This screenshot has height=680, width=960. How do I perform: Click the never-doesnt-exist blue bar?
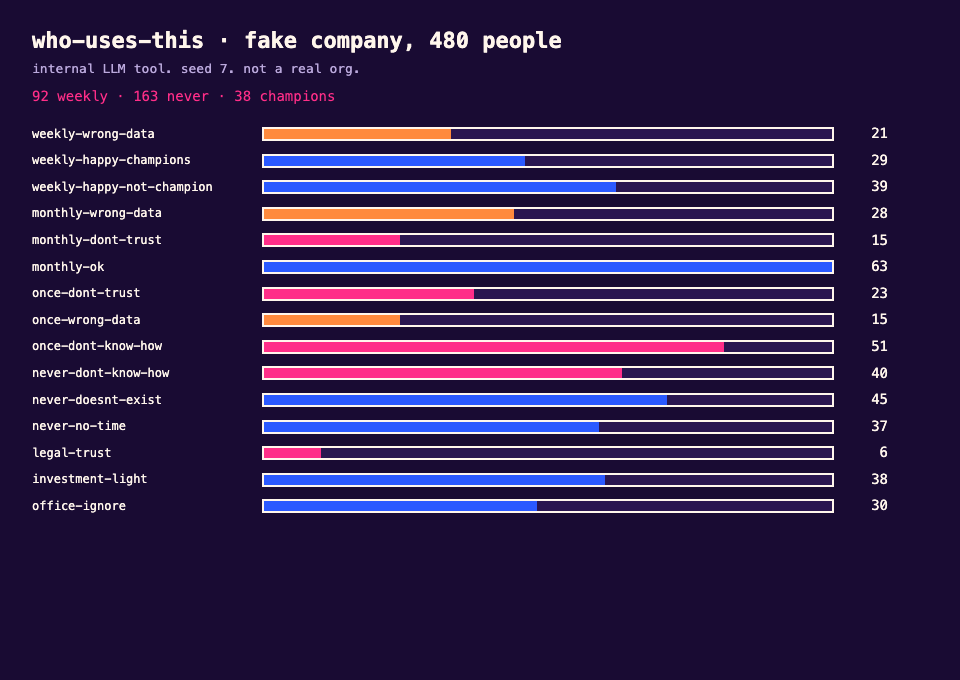465,400
